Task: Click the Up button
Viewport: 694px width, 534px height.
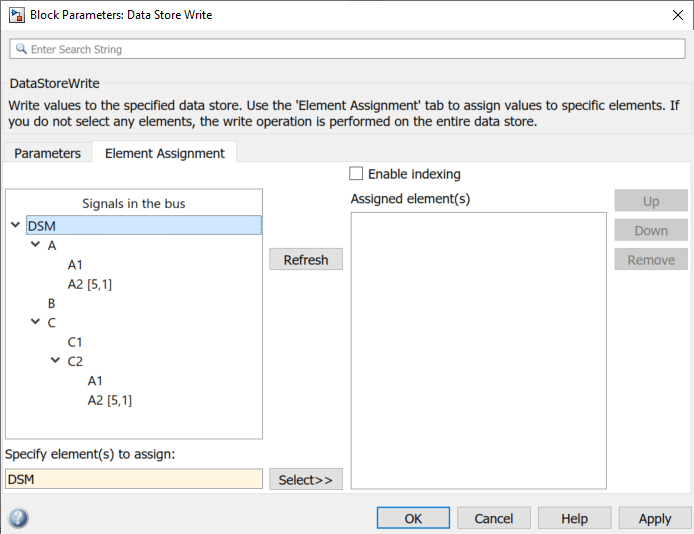Action: (651, 201)
